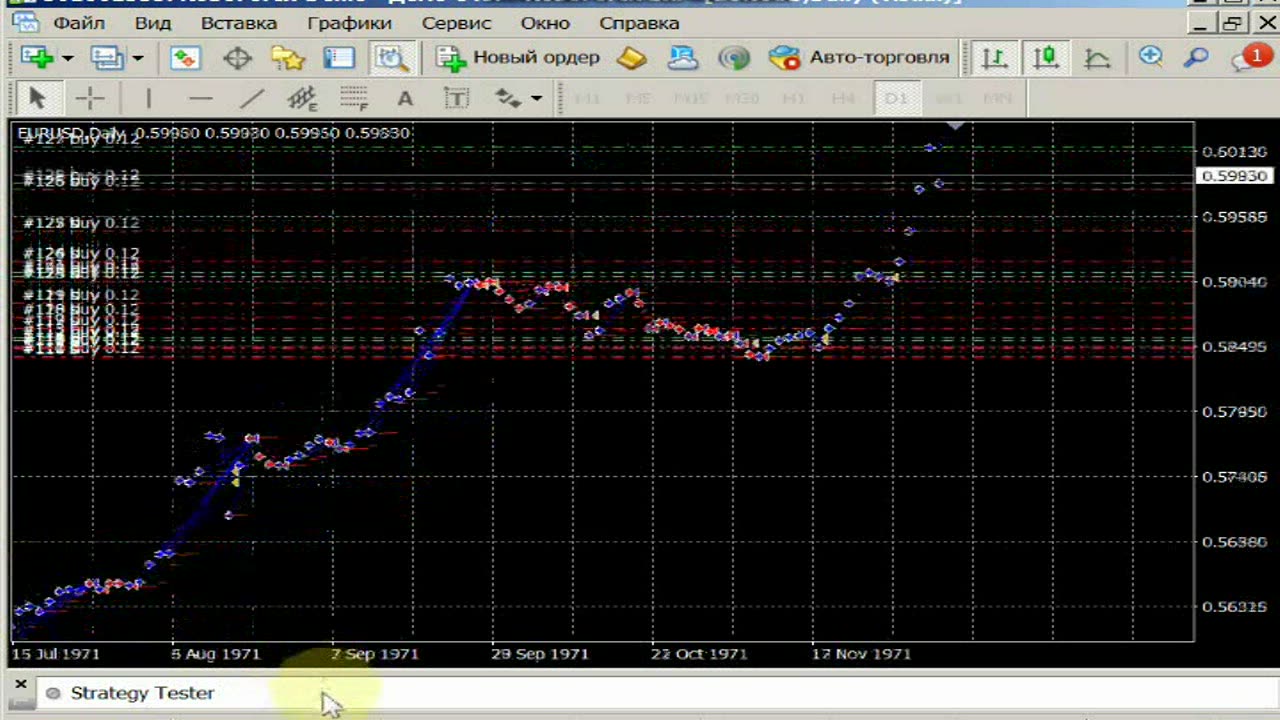This screenshot has width=1280, height=720.
Task: Expand the arrows objects dropdown
Action: point(537,98)
